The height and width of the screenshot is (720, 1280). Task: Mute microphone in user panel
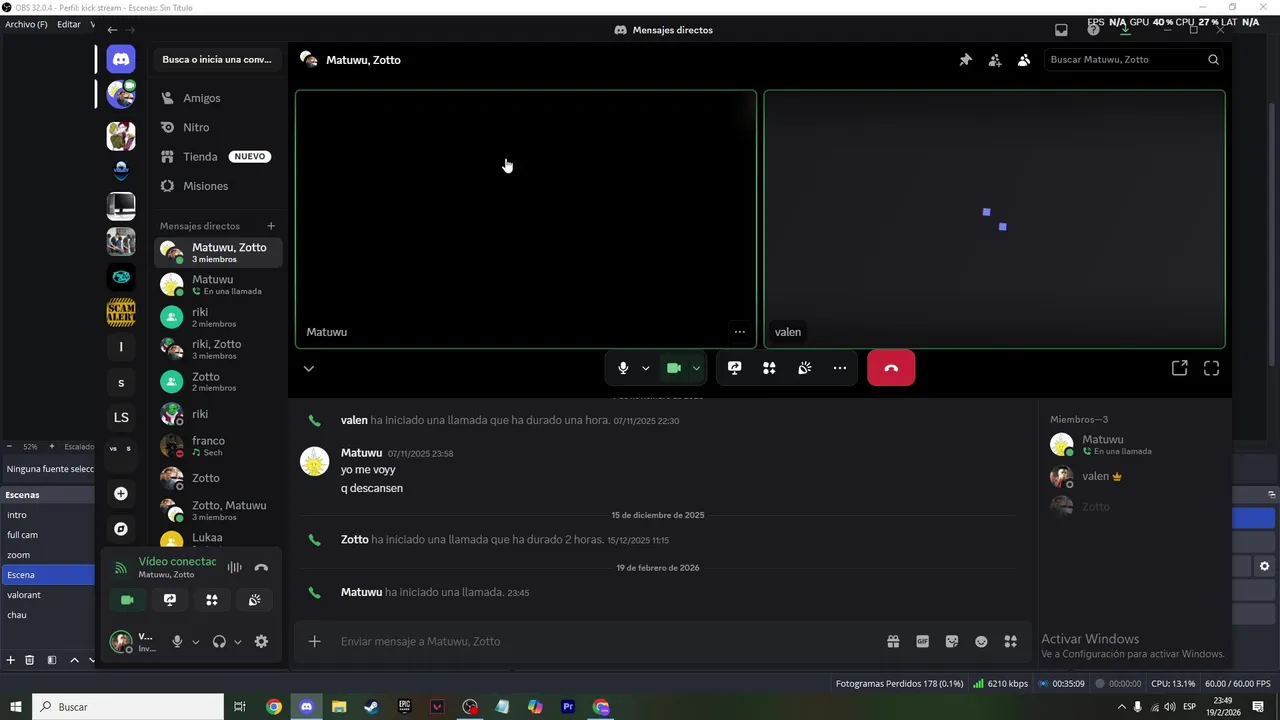pos(177,642)
